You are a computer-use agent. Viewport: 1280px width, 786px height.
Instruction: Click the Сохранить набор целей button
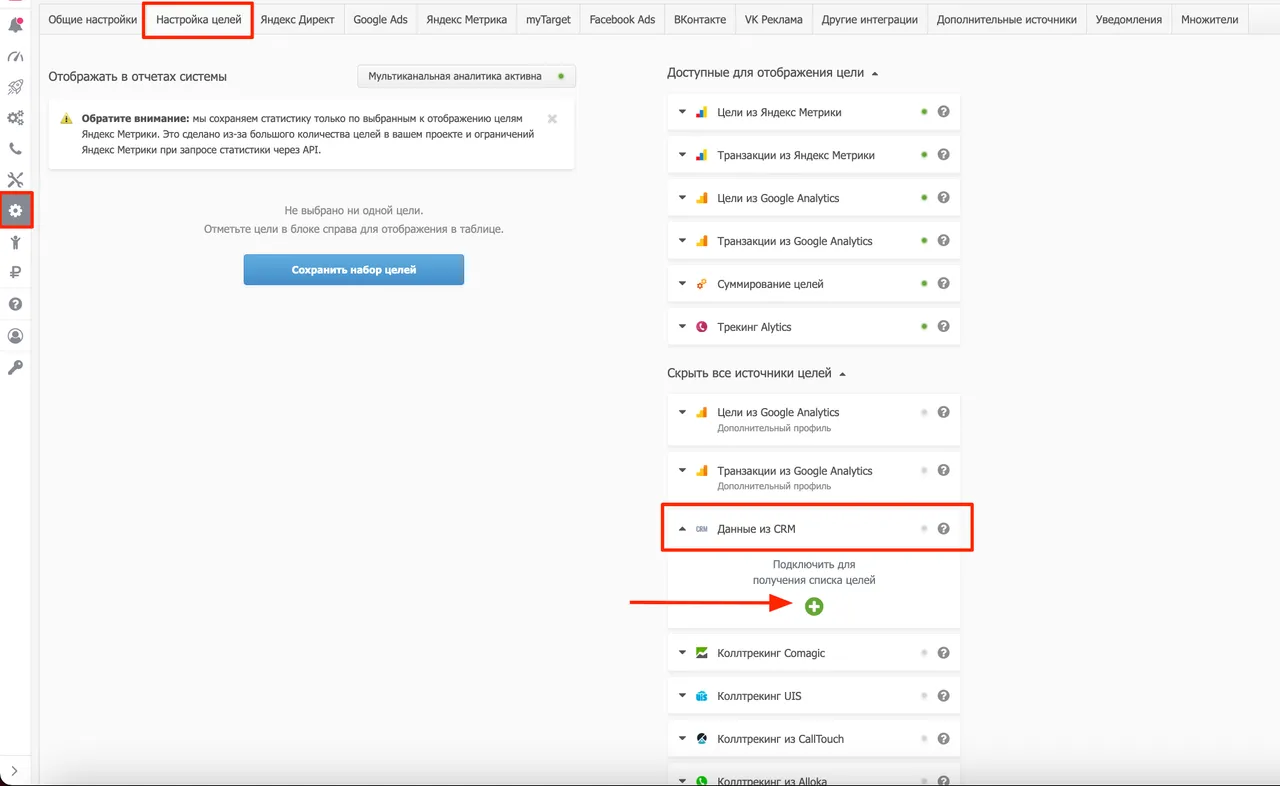point(354,270)
